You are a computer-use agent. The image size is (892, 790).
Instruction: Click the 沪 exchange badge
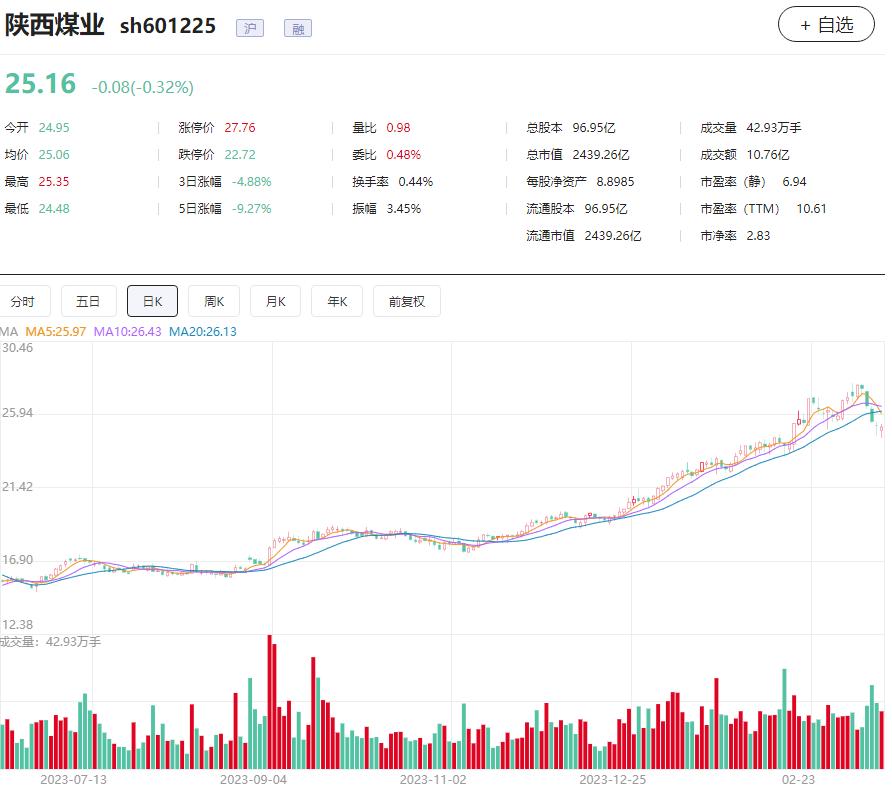(249, 28)
